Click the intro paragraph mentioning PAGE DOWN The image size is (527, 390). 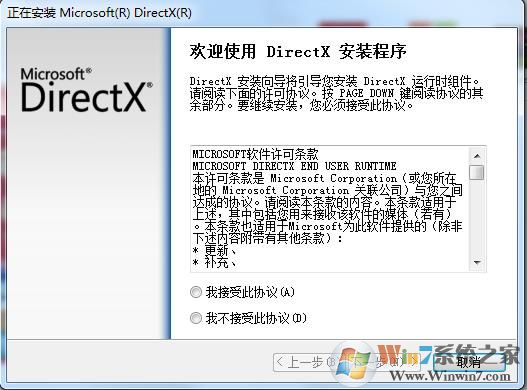[x=336, y=93]
